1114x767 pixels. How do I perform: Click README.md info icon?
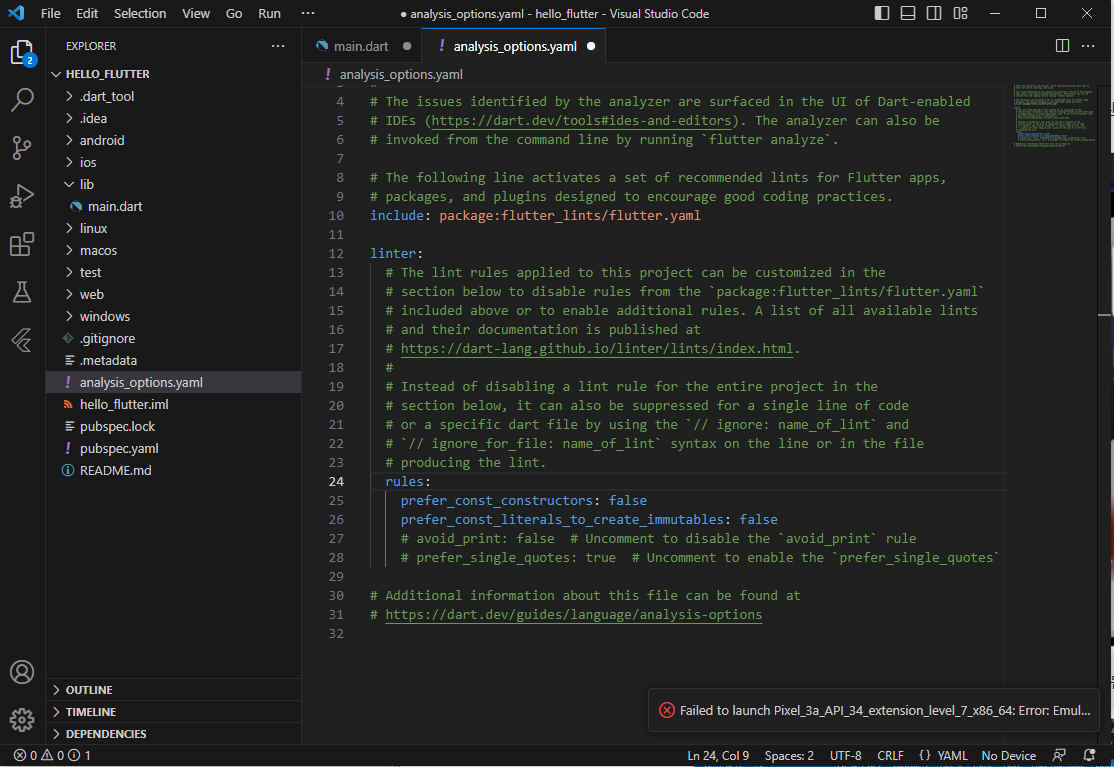(x=67, y=471)
